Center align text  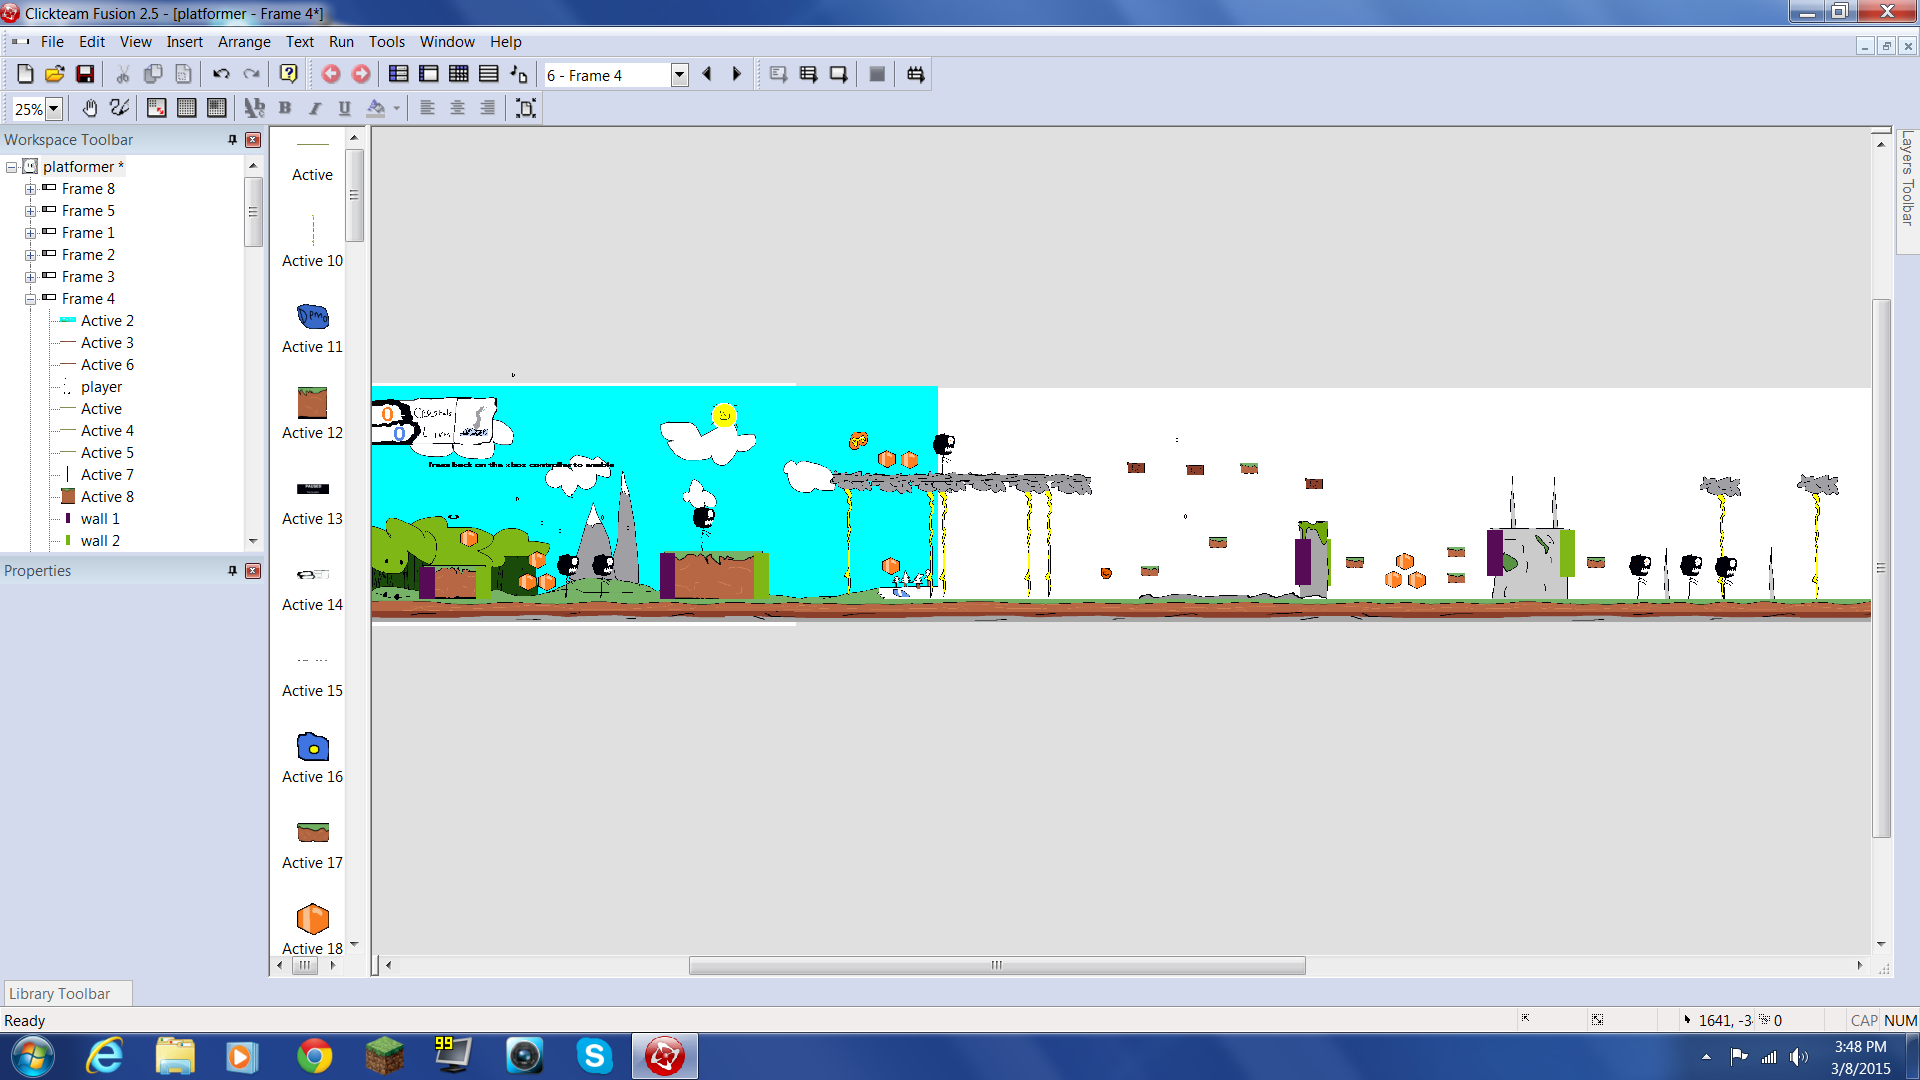457,108
